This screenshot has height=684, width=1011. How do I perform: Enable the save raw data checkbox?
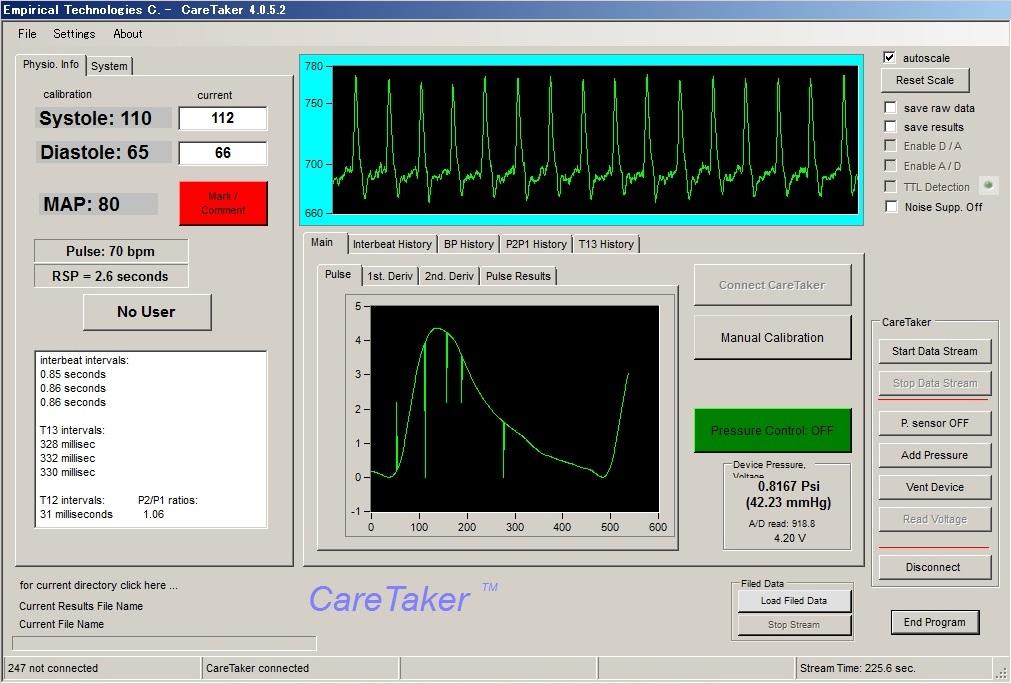(x=890, y=108)
